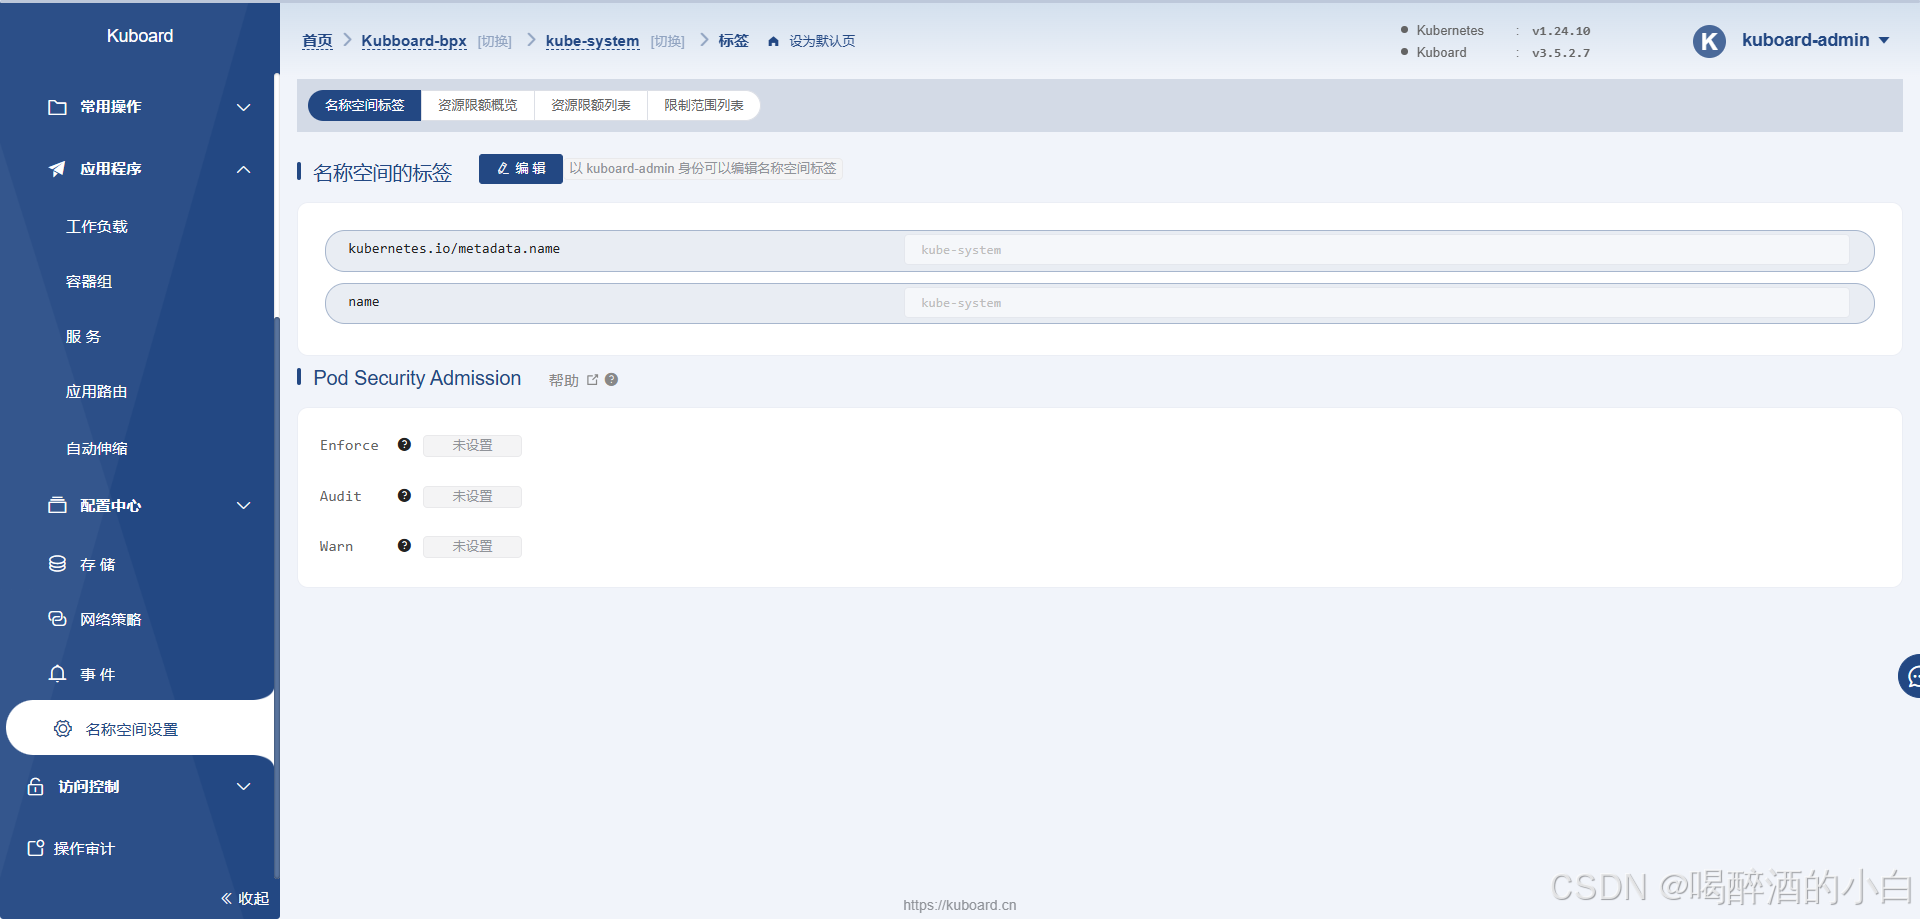Click the question mark icon beside Audit
This screenshot has width=1920, height=919.
(404, 496)
